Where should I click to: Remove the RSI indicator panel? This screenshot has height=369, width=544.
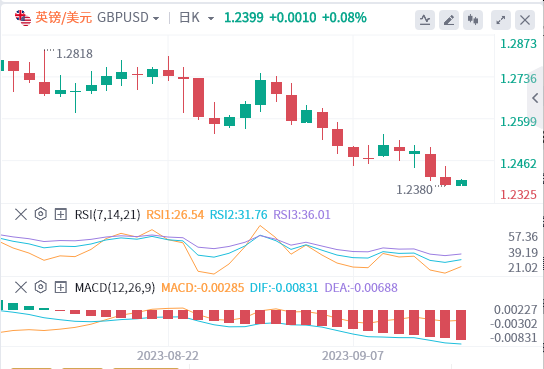click(21, 214)
